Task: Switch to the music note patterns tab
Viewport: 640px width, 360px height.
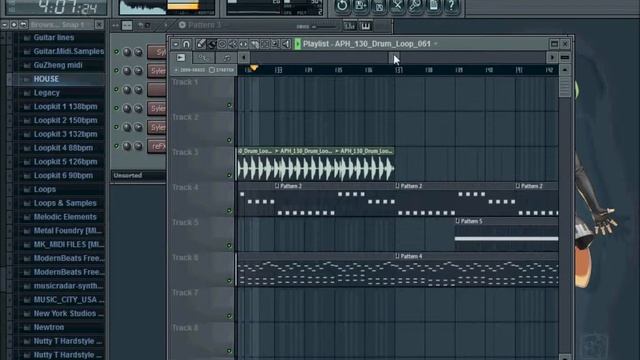Action: click(x=226, y=58)
